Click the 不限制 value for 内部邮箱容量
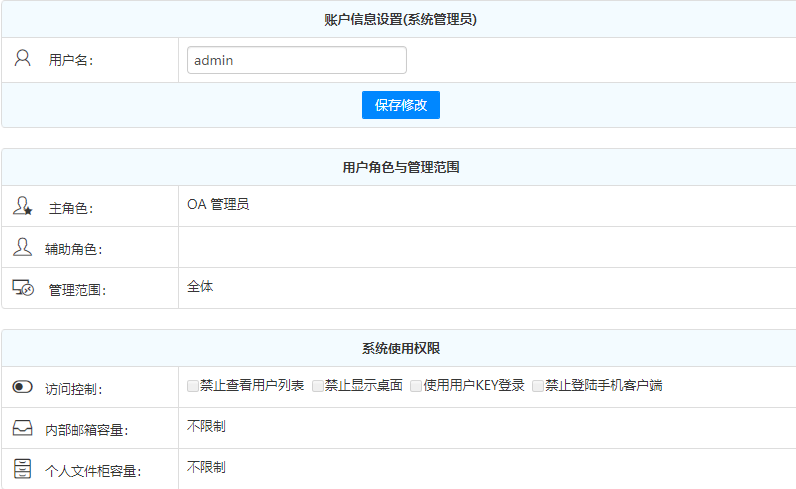 (x=206, y=426)
